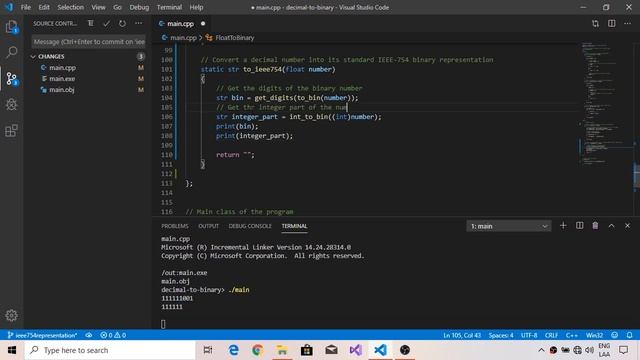Screen dimensions: 640x360
Task: Open the Windows Start menu
Action: [12, 350]
